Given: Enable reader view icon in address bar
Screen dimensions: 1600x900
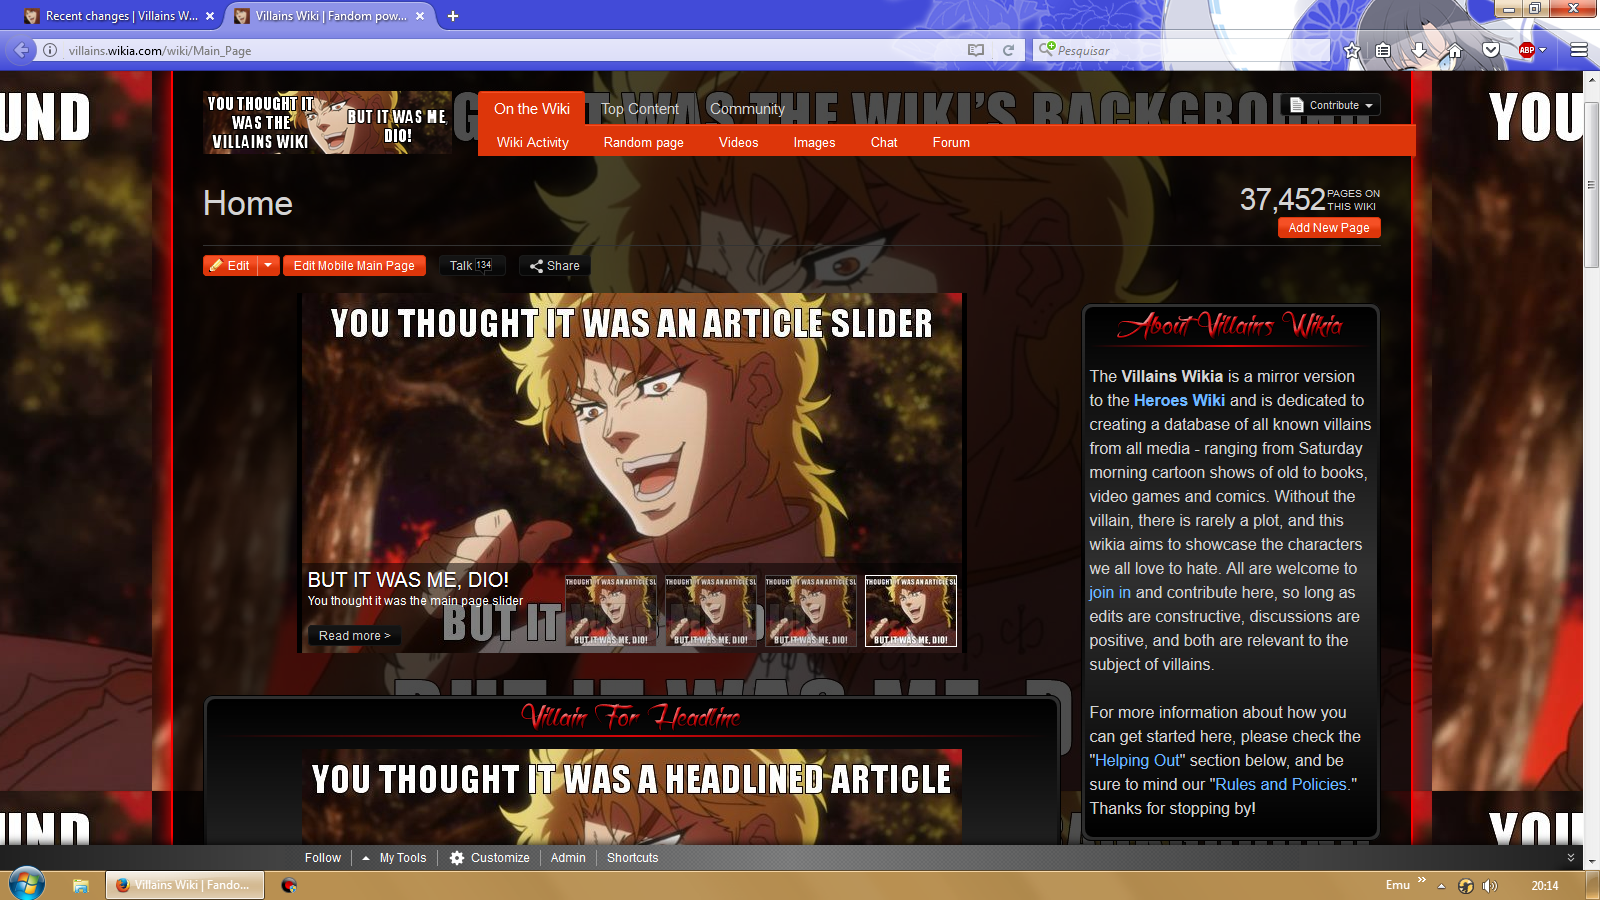Looking at the screenshot, I should coord(976,50).
